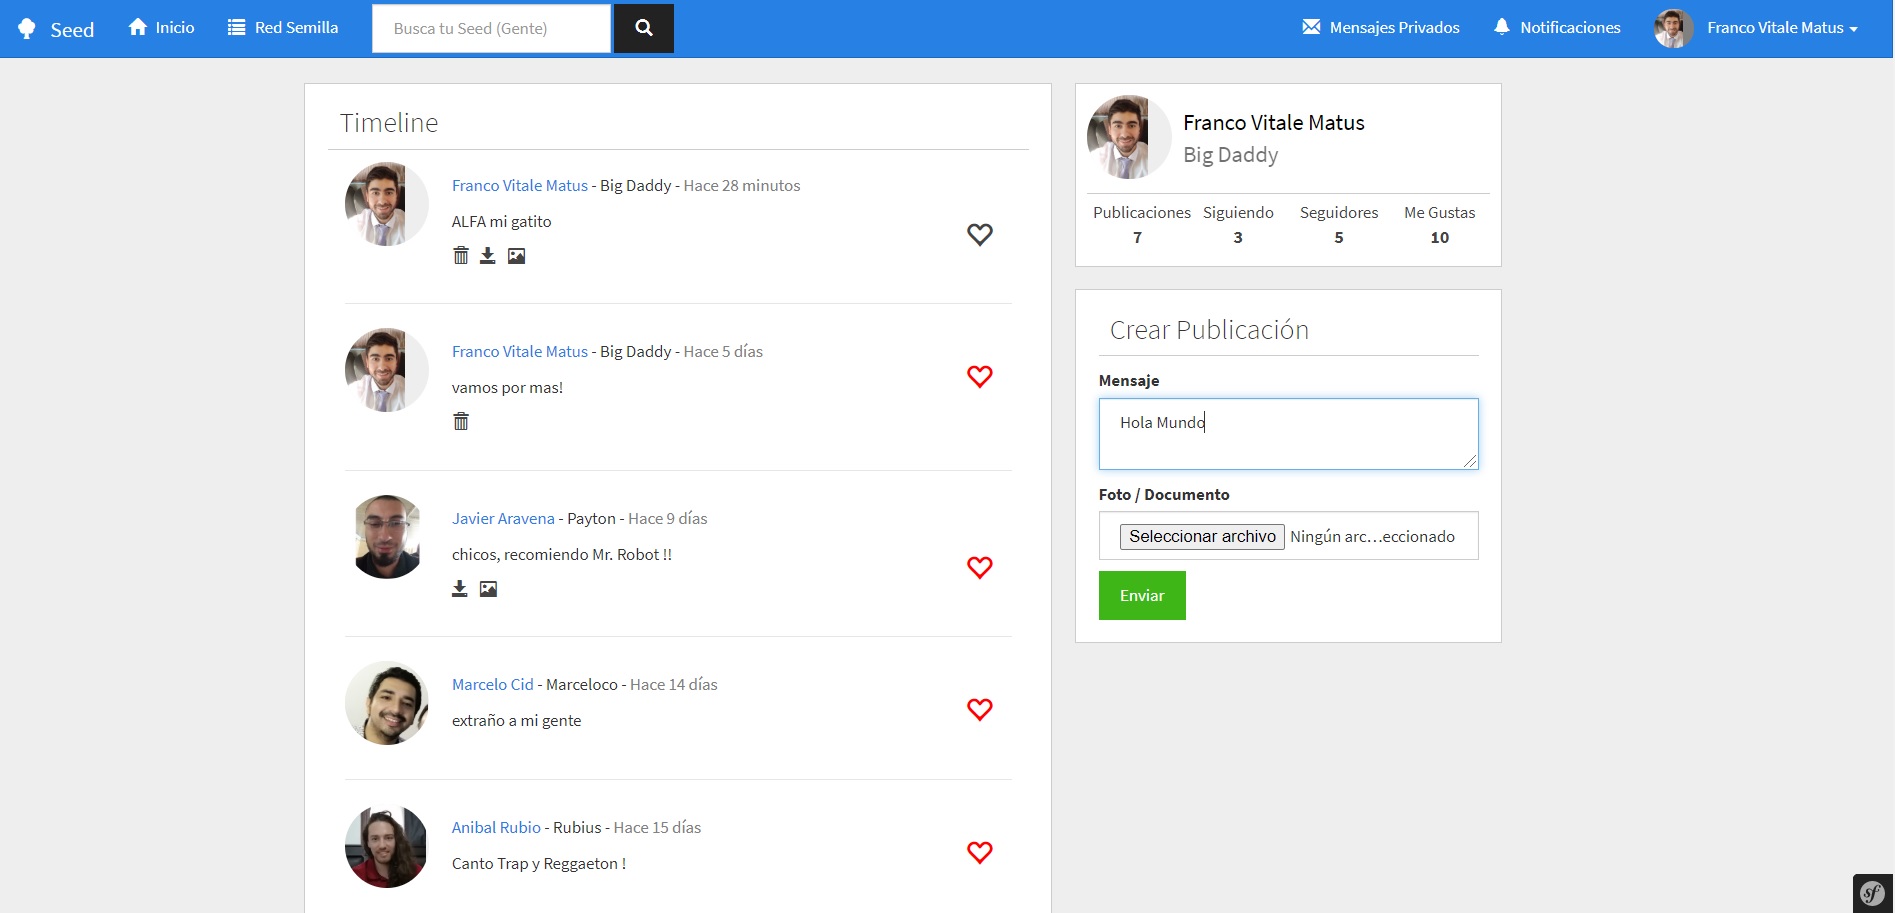Open the Franco Vitale Matus account dropdown

1782,27
